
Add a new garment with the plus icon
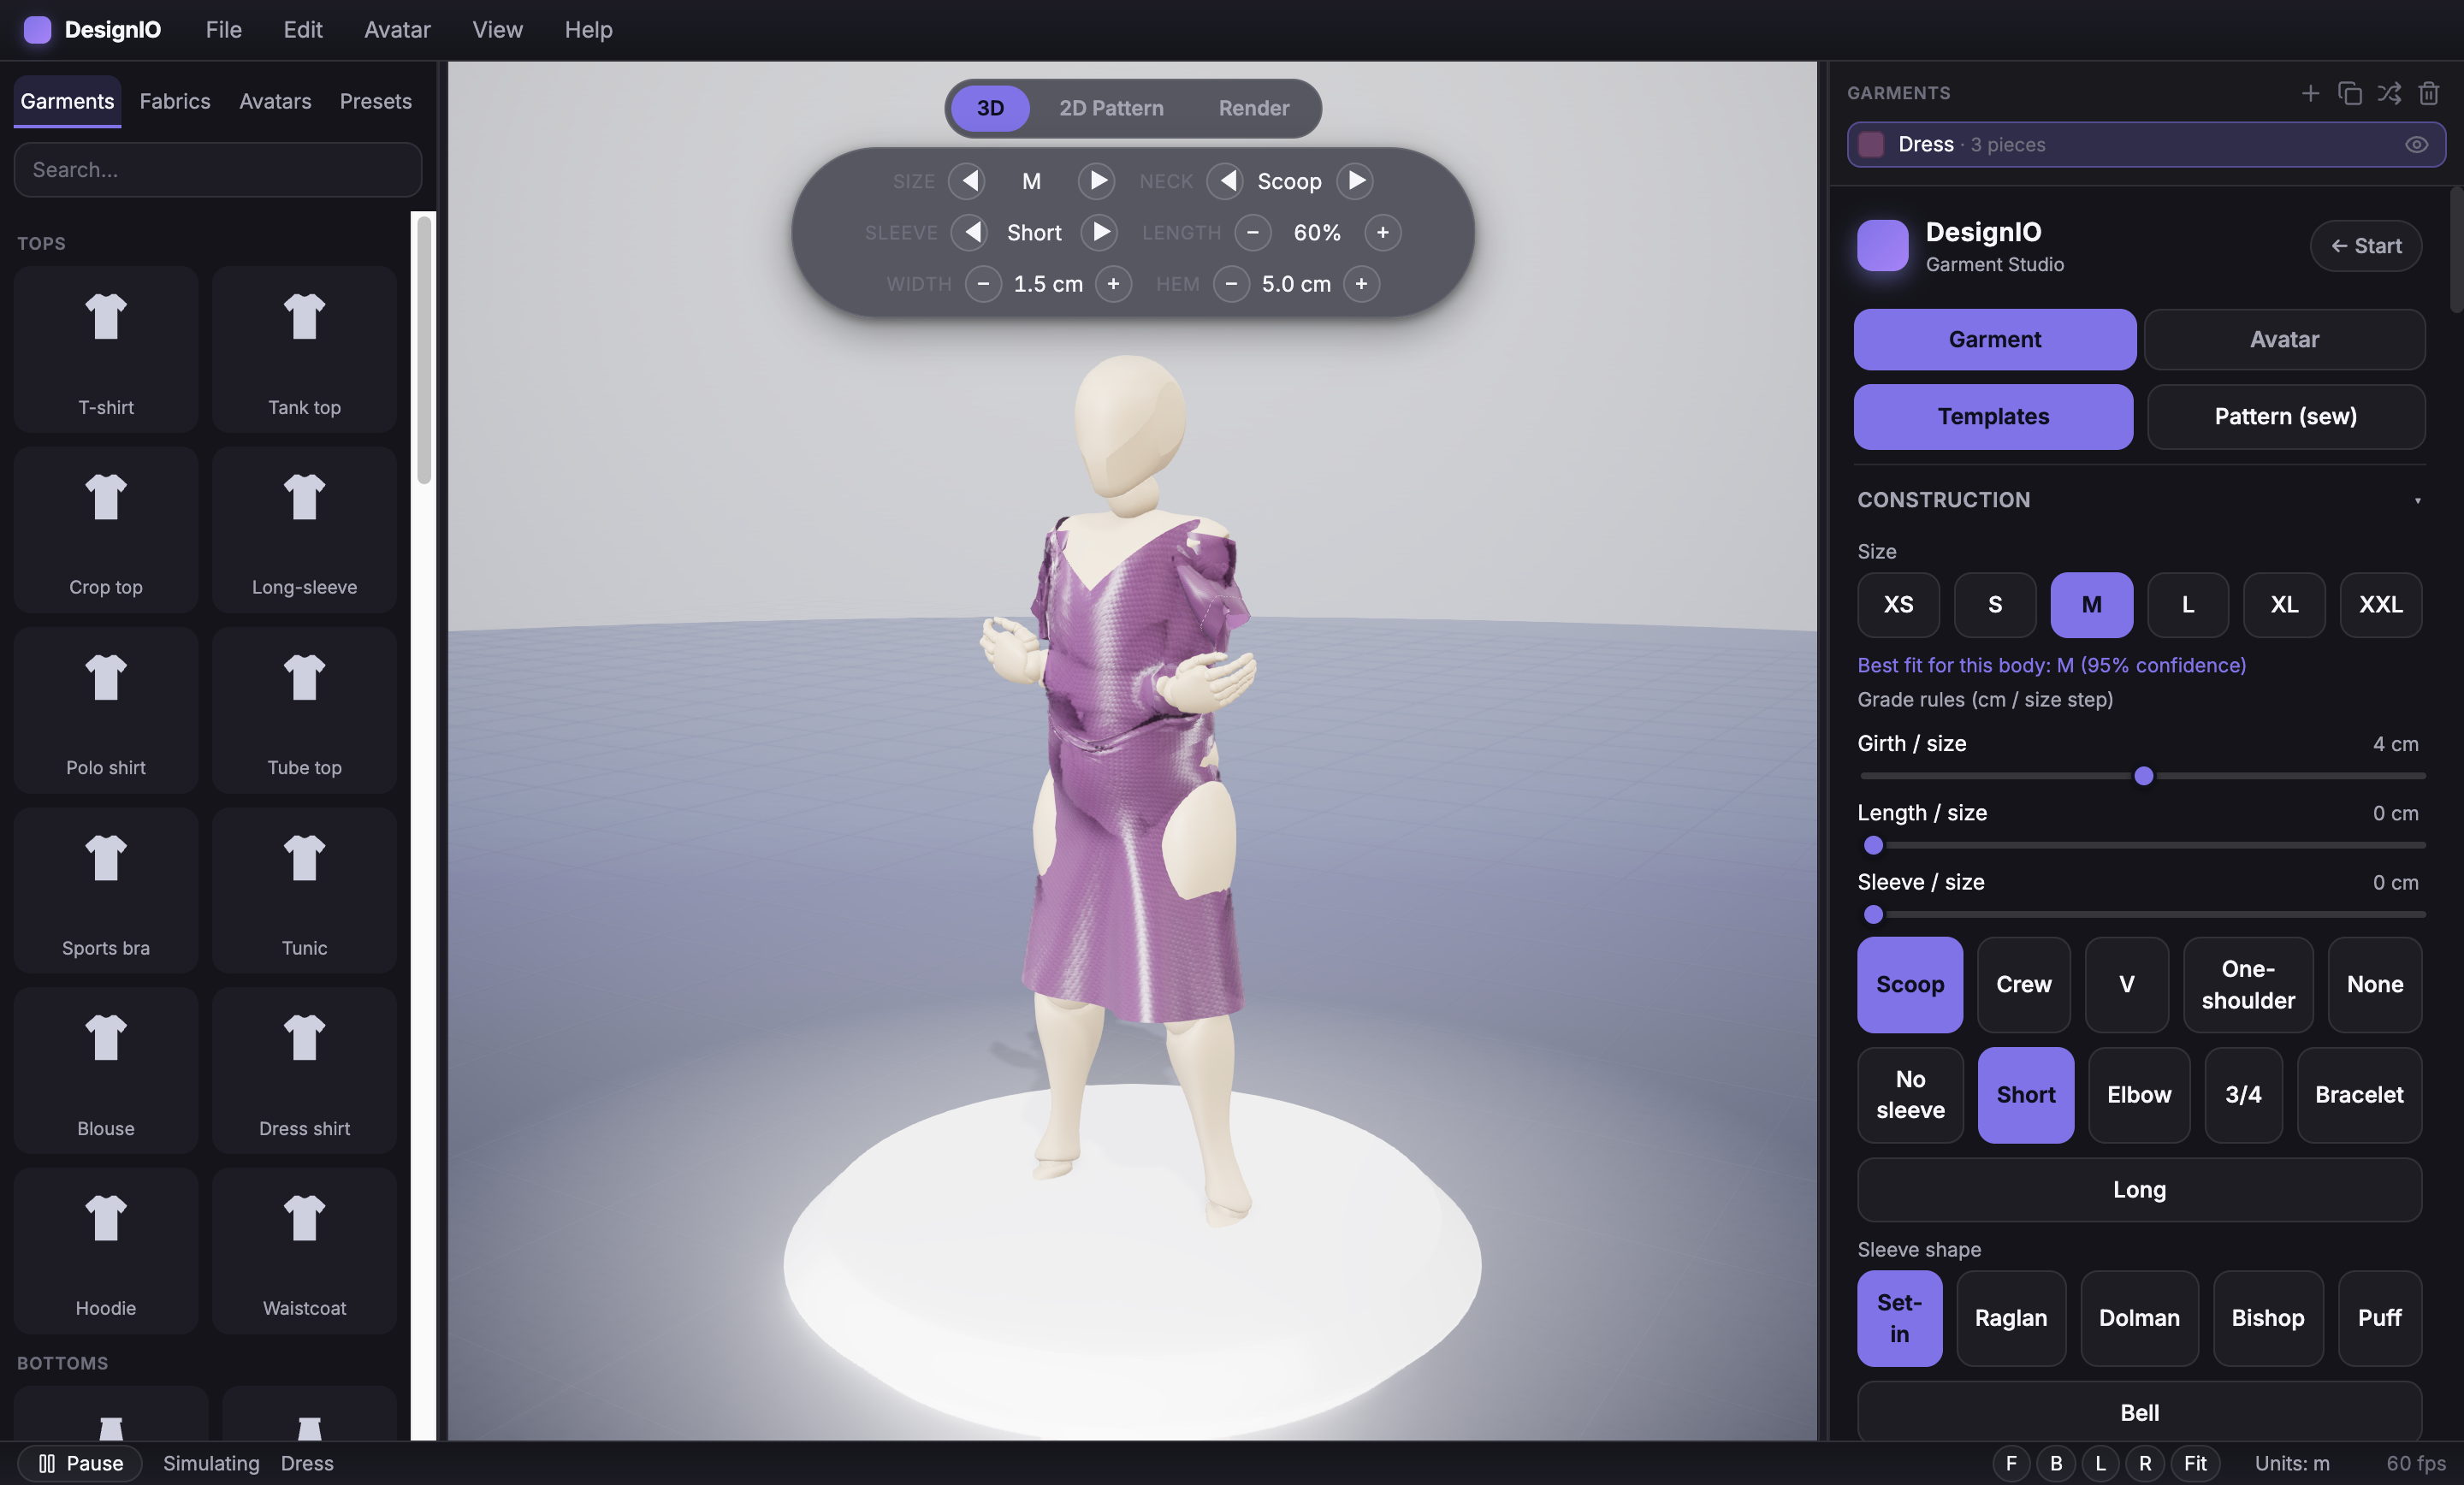click(x=2310, y=93)
